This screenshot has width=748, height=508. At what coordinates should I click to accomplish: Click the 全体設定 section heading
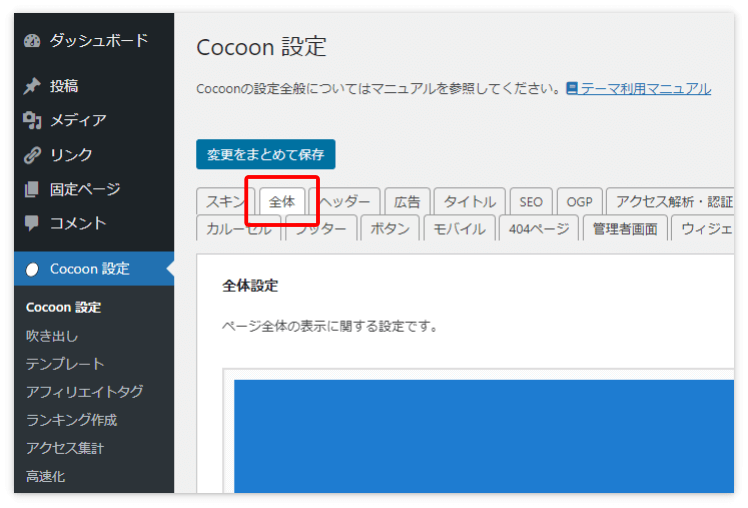pos(250,286)
